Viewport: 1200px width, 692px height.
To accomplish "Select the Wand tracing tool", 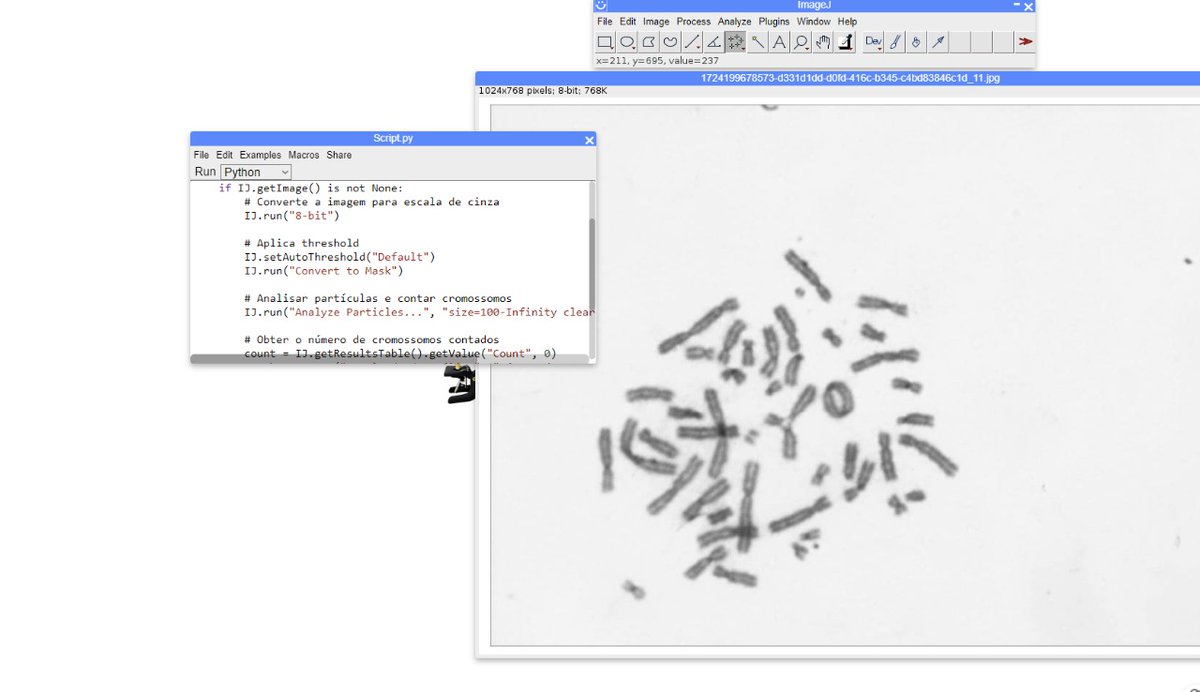I will [758, 42].
